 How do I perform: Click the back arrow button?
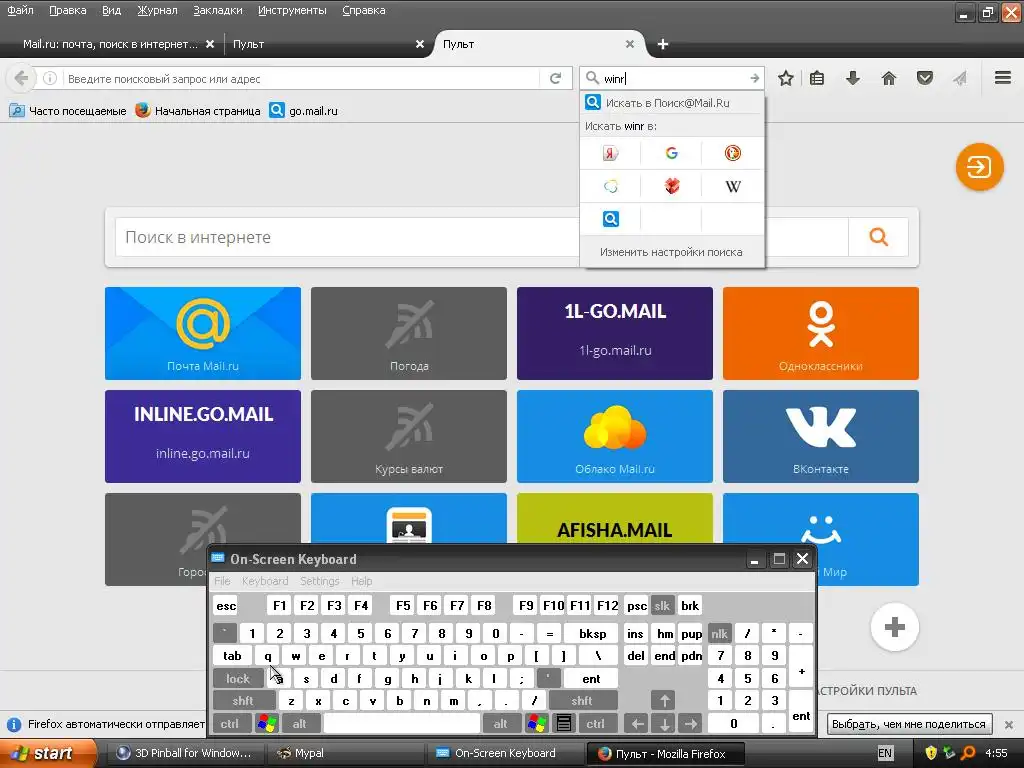pyautogui.click(x=20, y=78)
